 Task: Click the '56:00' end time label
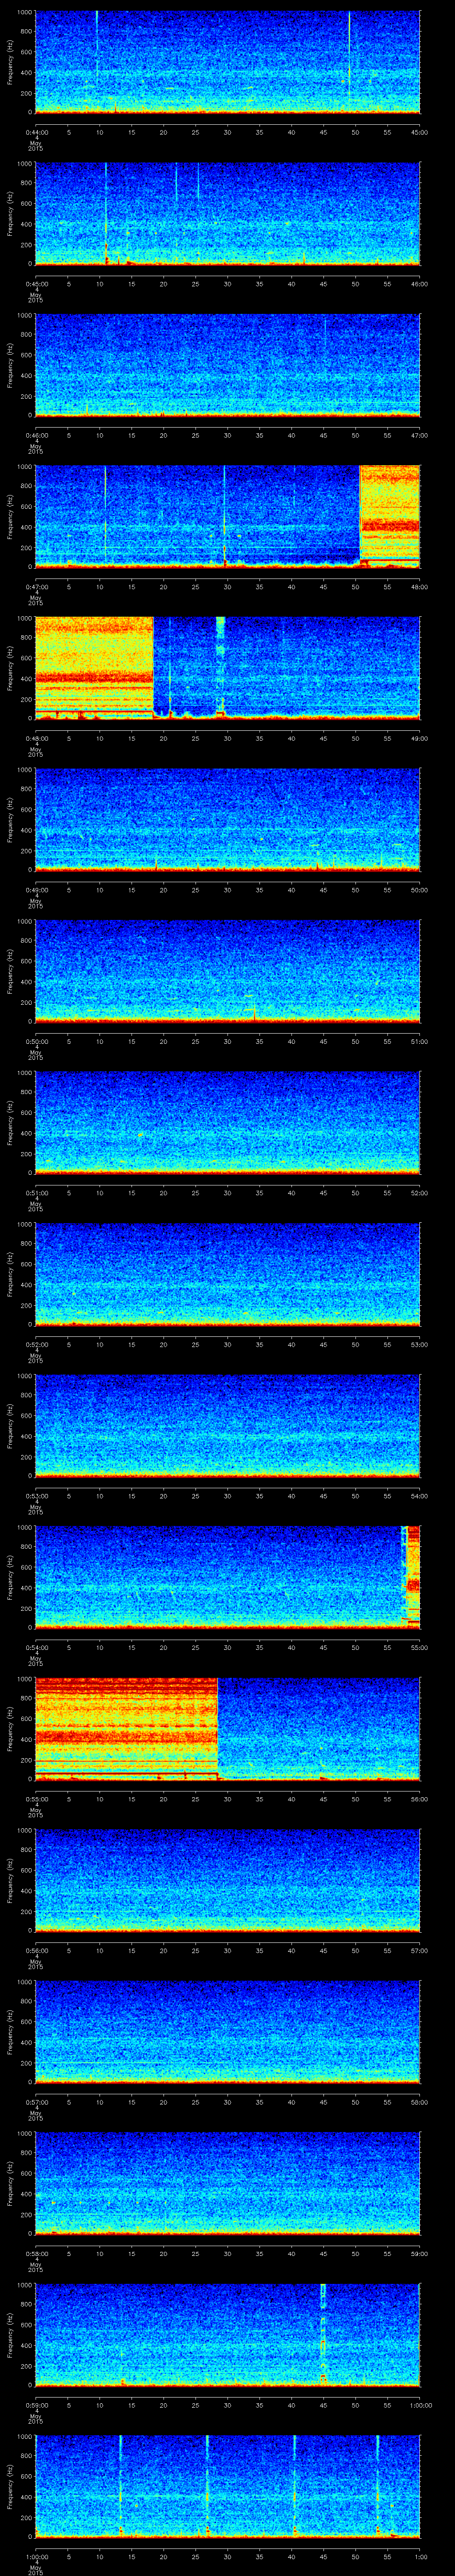(x=420, y=1799)
